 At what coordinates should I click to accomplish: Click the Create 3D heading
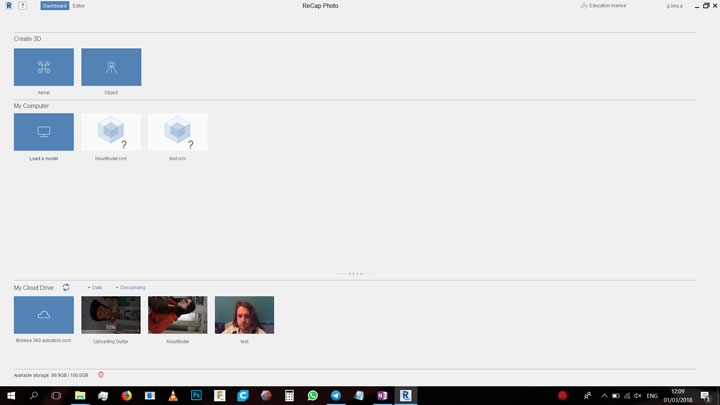tap(28, 39)
